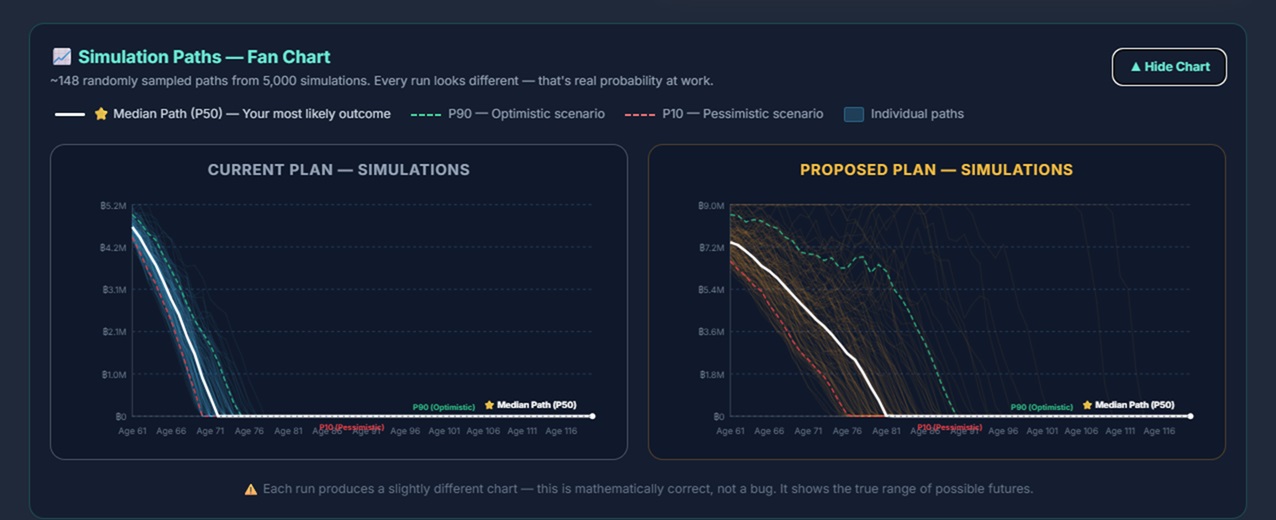Click the star beside Median Path in Current Plan chart
This screenshot has height=520, width=1276.
[x=490, y=405]
